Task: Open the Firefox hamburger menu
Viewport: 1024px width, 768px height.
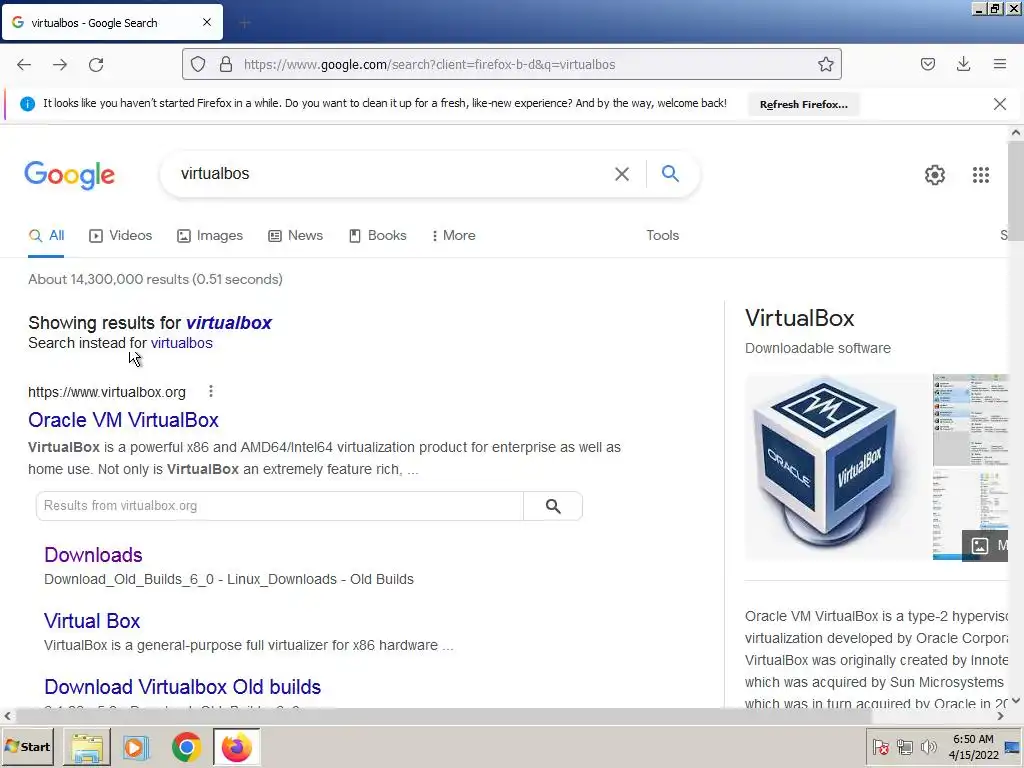Action: pyautogui.click(x=999, y=64)
